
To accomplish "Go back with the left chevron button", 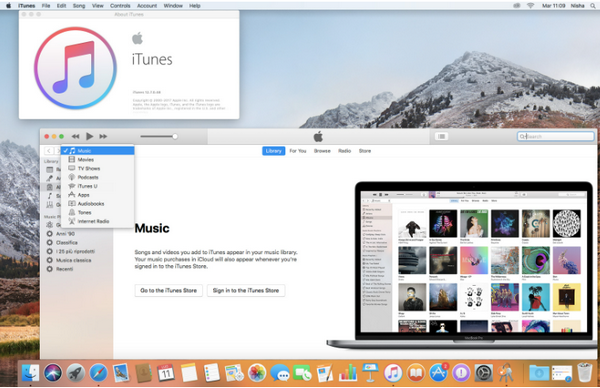I will click(49, 151).
